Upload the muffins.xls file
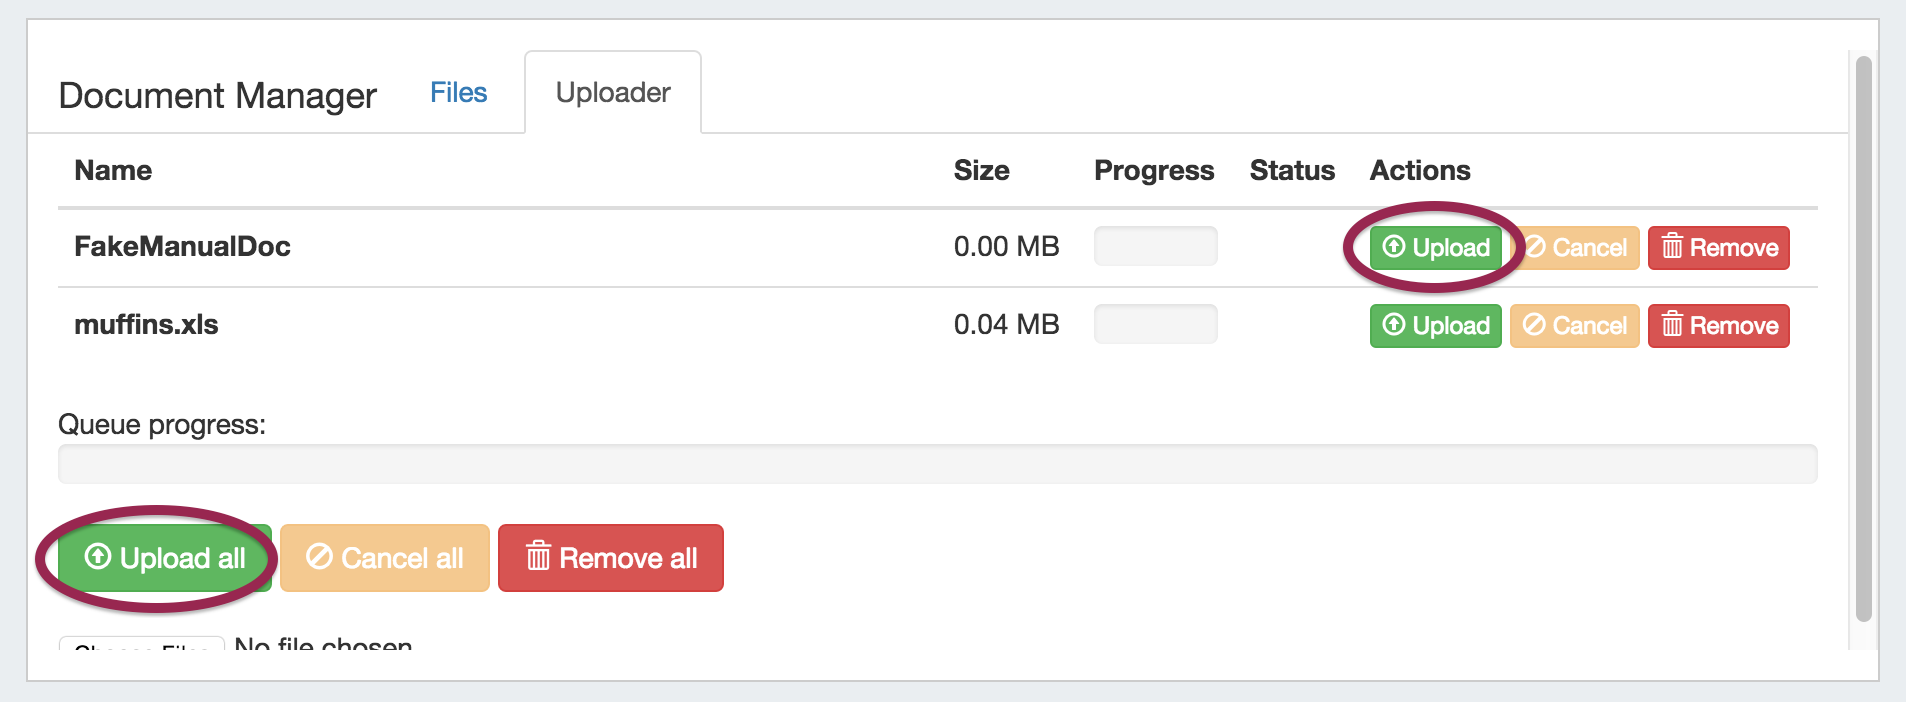 pos(1435,325)
